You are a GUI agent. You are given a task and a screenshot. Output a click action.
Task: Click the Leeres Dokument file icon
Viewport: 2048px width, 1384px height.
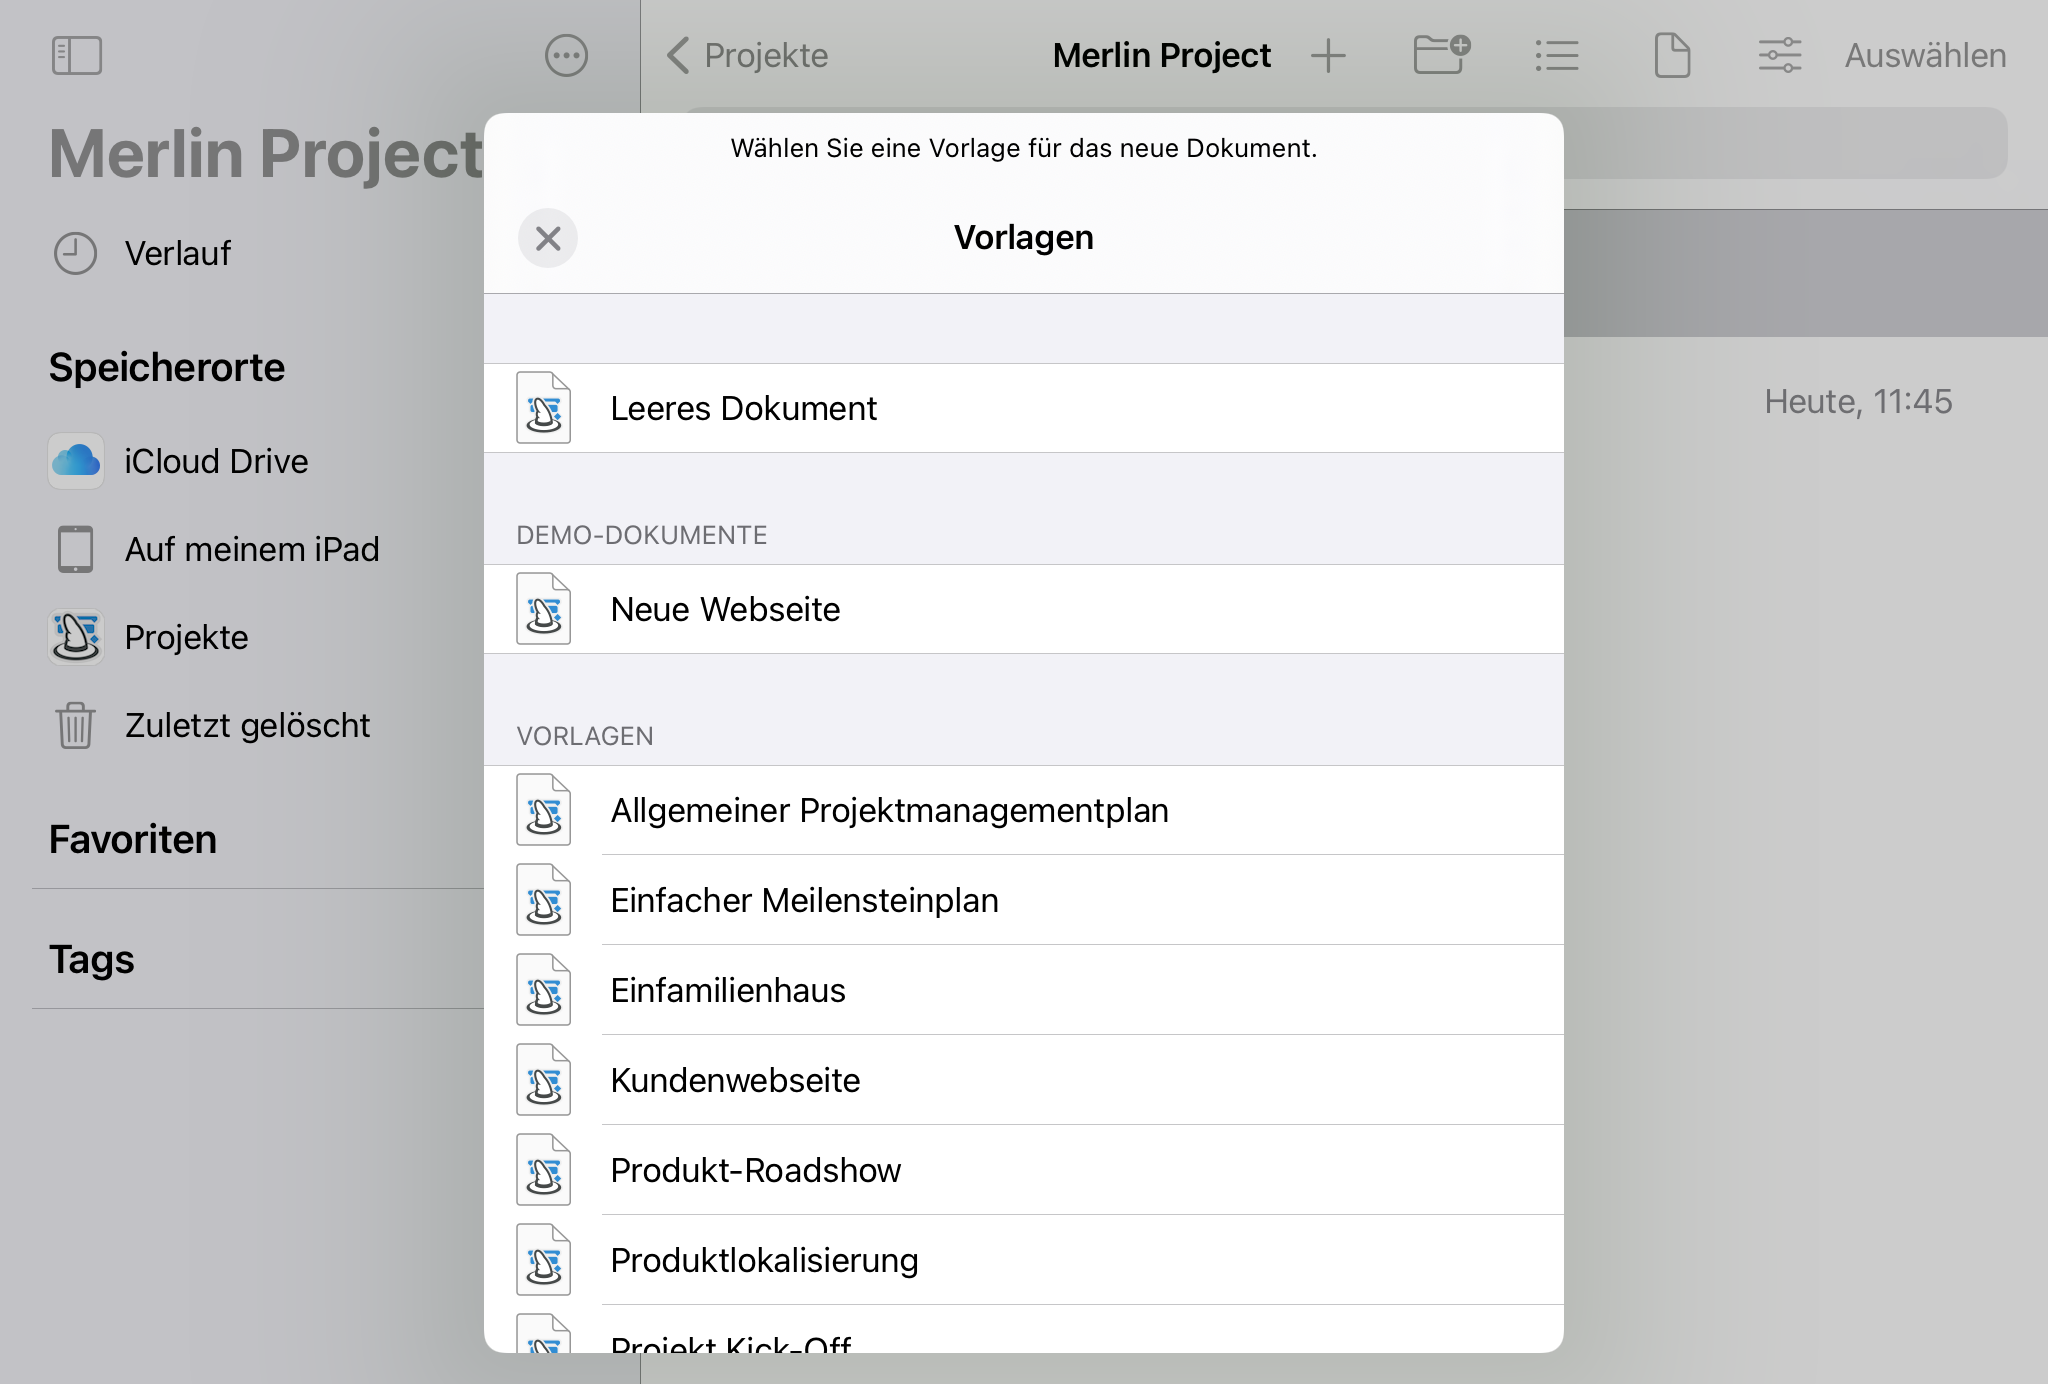pos(544,408)
